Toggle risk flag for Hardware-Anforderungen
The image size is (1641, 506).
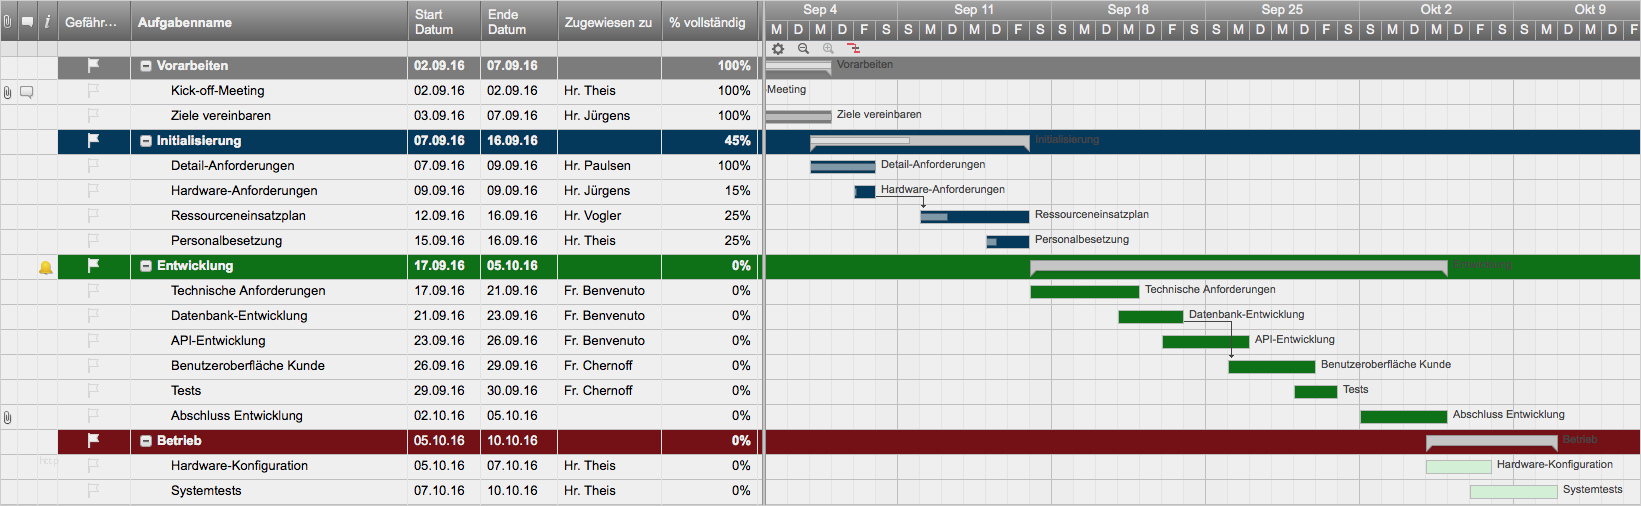[93, 191]
